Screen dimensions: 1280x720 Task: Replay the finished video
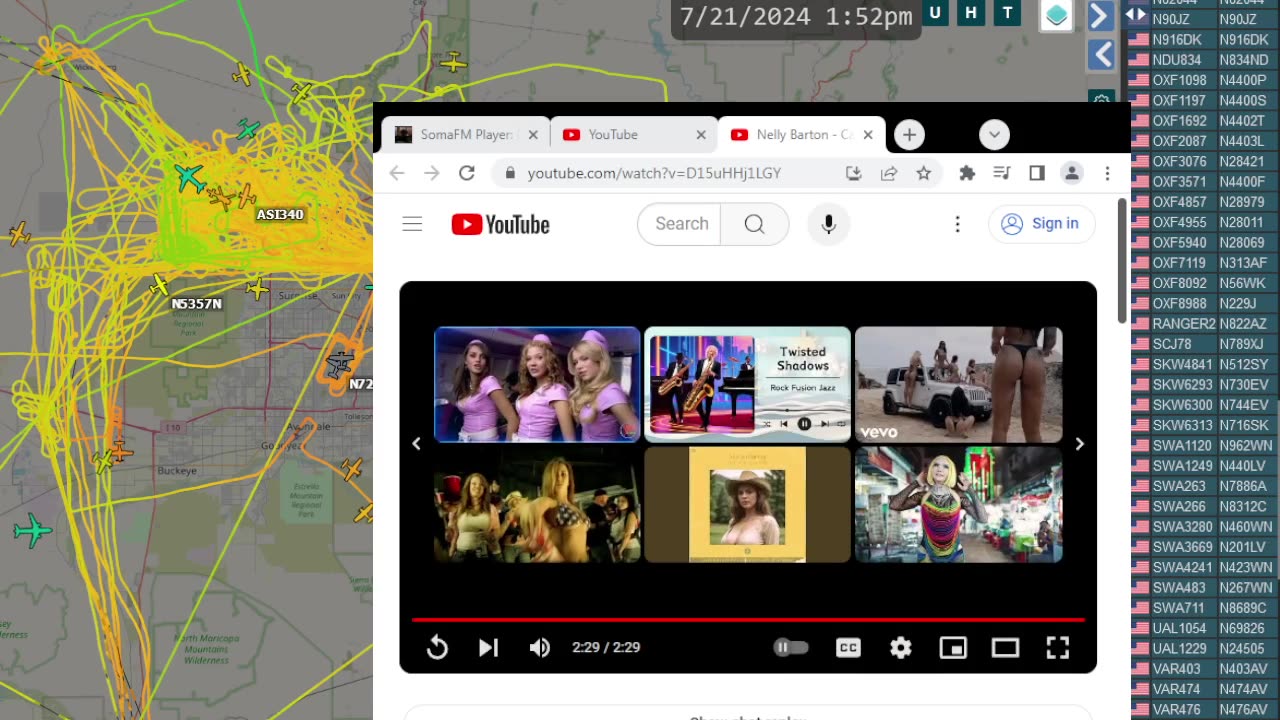[x=437, y=648]
